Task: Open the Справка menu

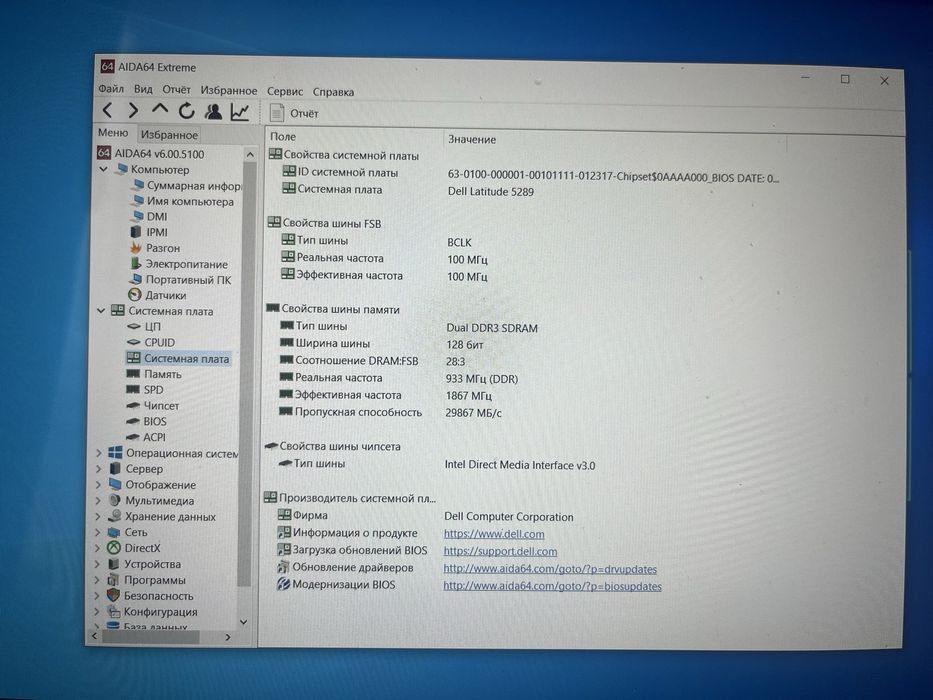Action: (x=333, y=92)
